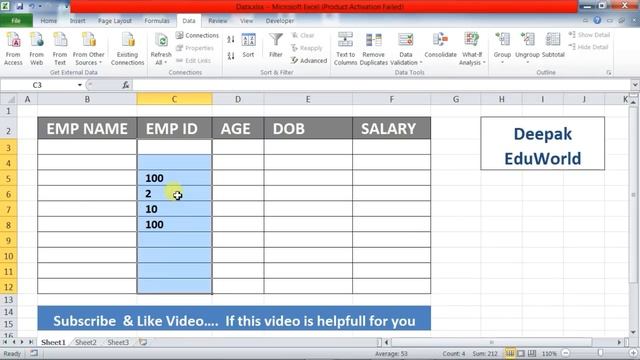
Task: Expand the Name Box dropdown
Action: point(80,85)
